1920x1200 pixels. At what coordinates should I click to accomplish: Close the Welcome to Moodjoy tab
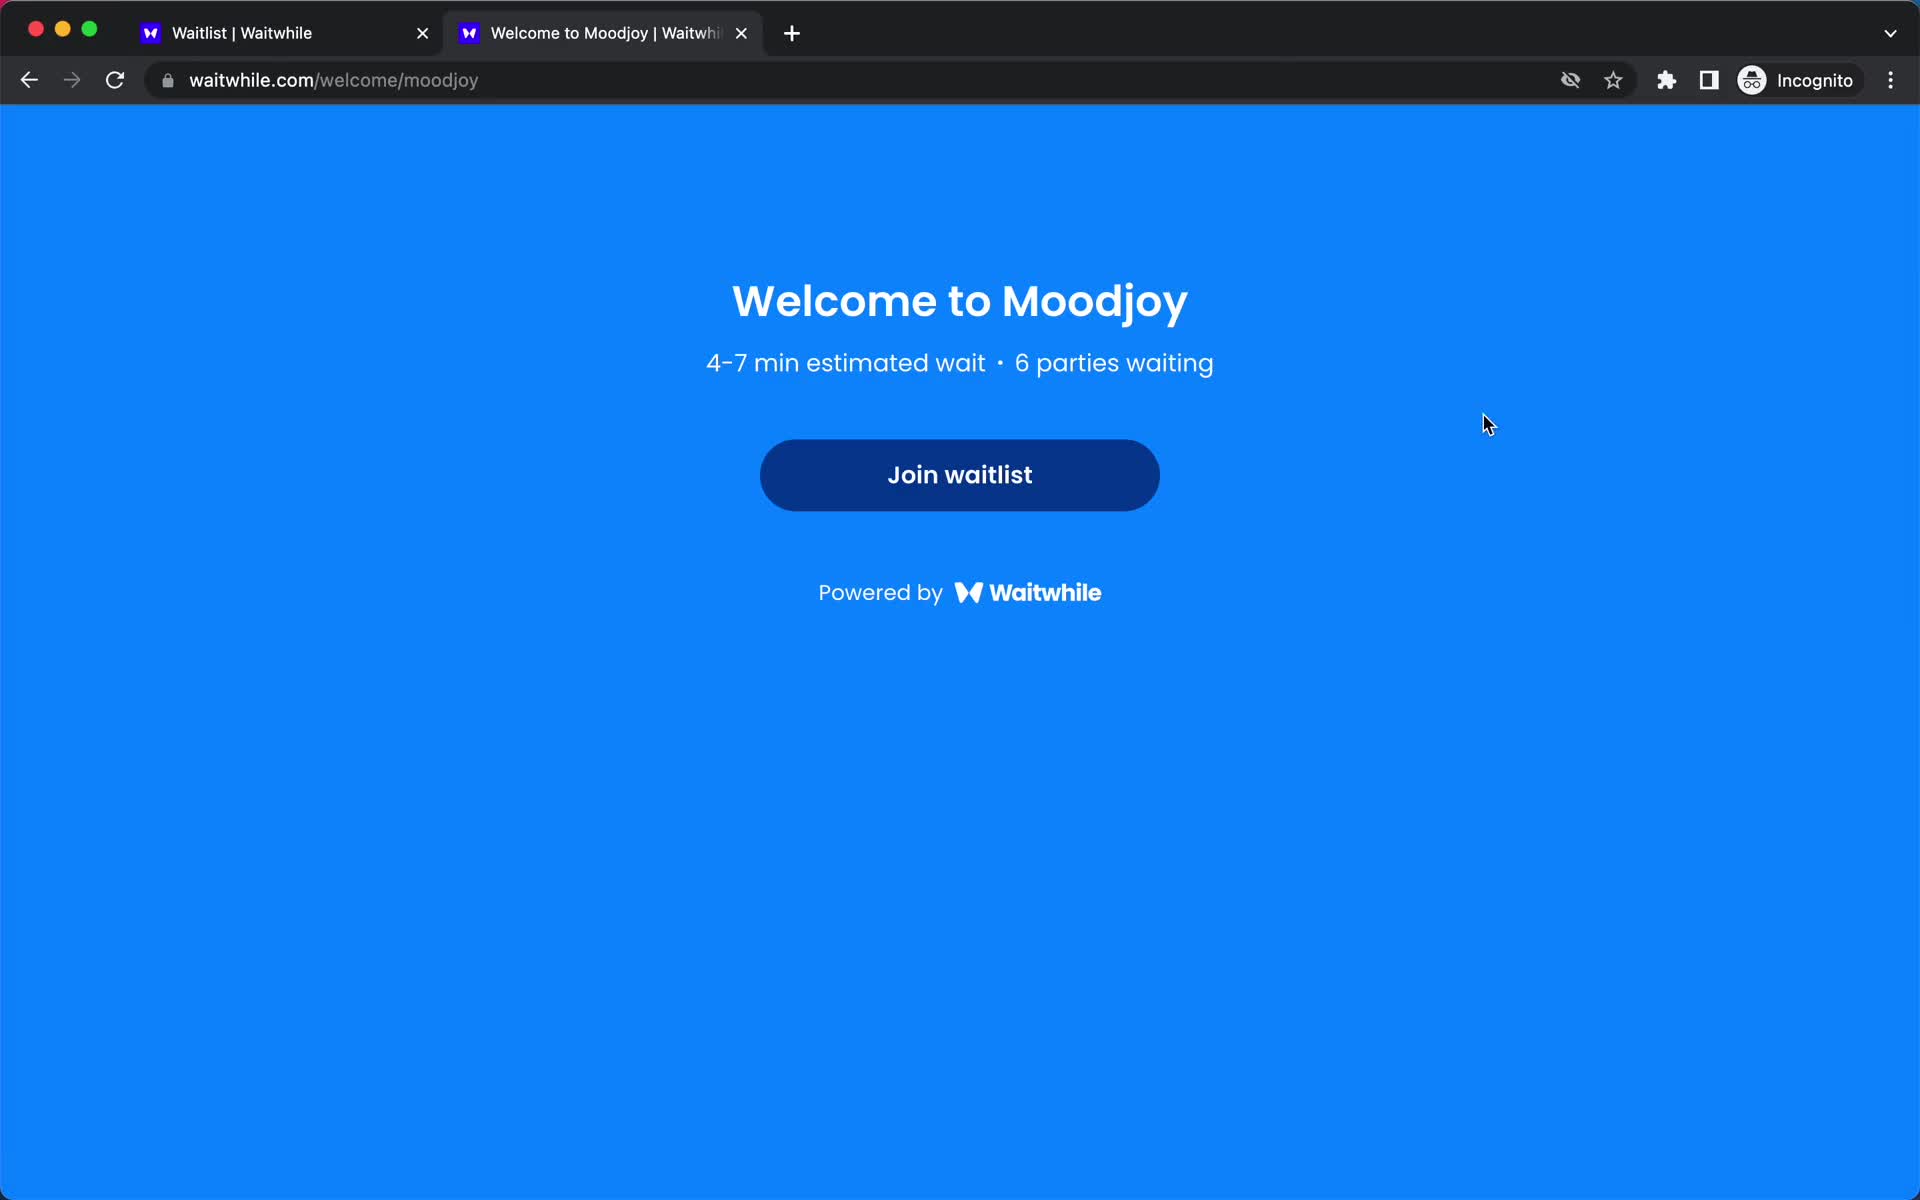pyautogui.click(x=742, y=32)
